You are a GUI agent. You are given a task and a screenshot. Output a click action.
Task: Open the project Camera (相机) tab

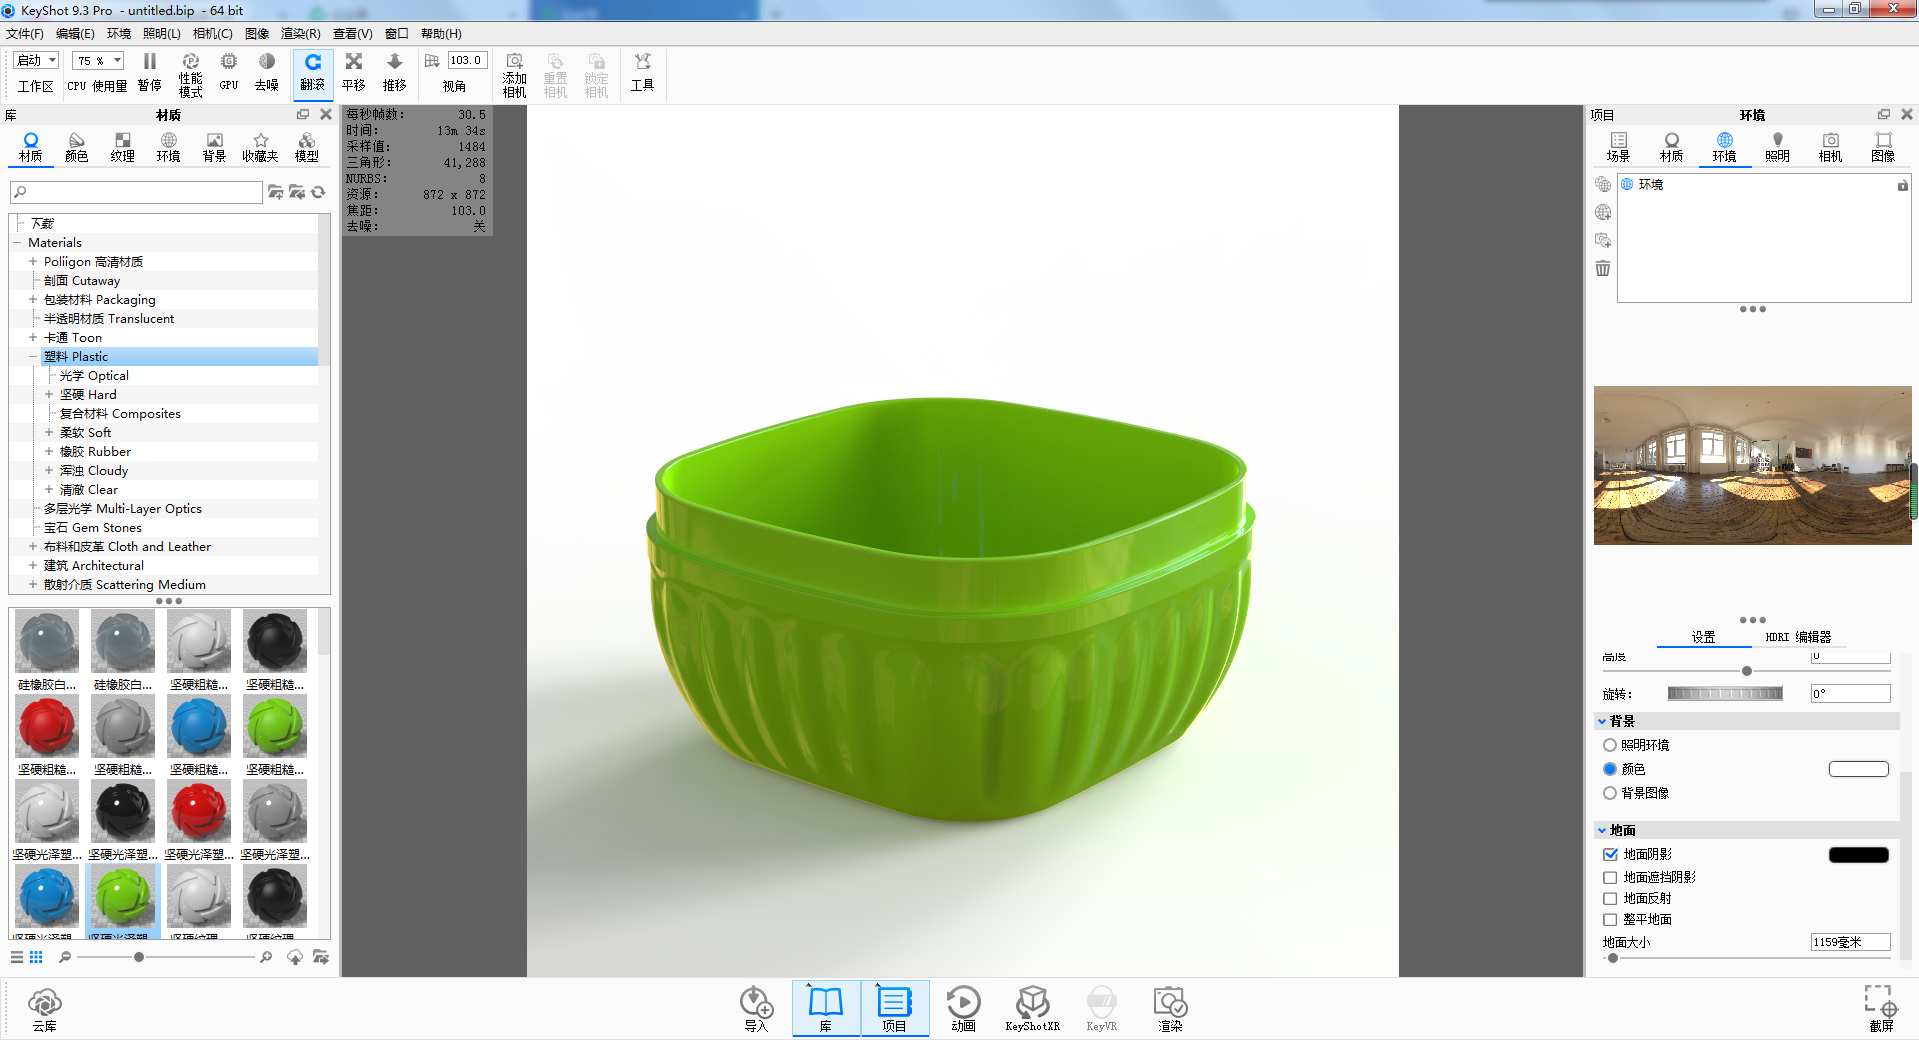click(1830, 147)
